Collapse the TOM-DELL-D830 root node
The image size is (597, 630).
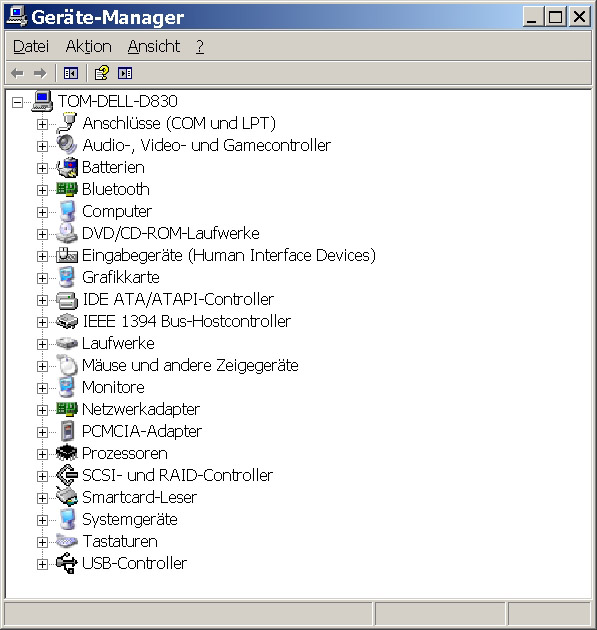point(17,102)
